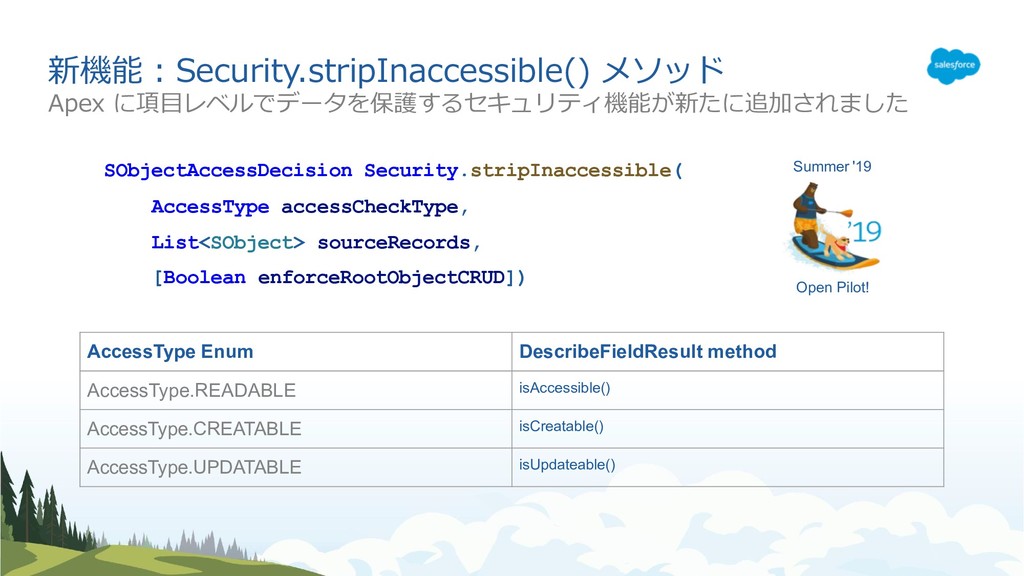Click the SObjectAccessDecision return type in code
This screenshot has width=1024, height=576.
point(228,170)
